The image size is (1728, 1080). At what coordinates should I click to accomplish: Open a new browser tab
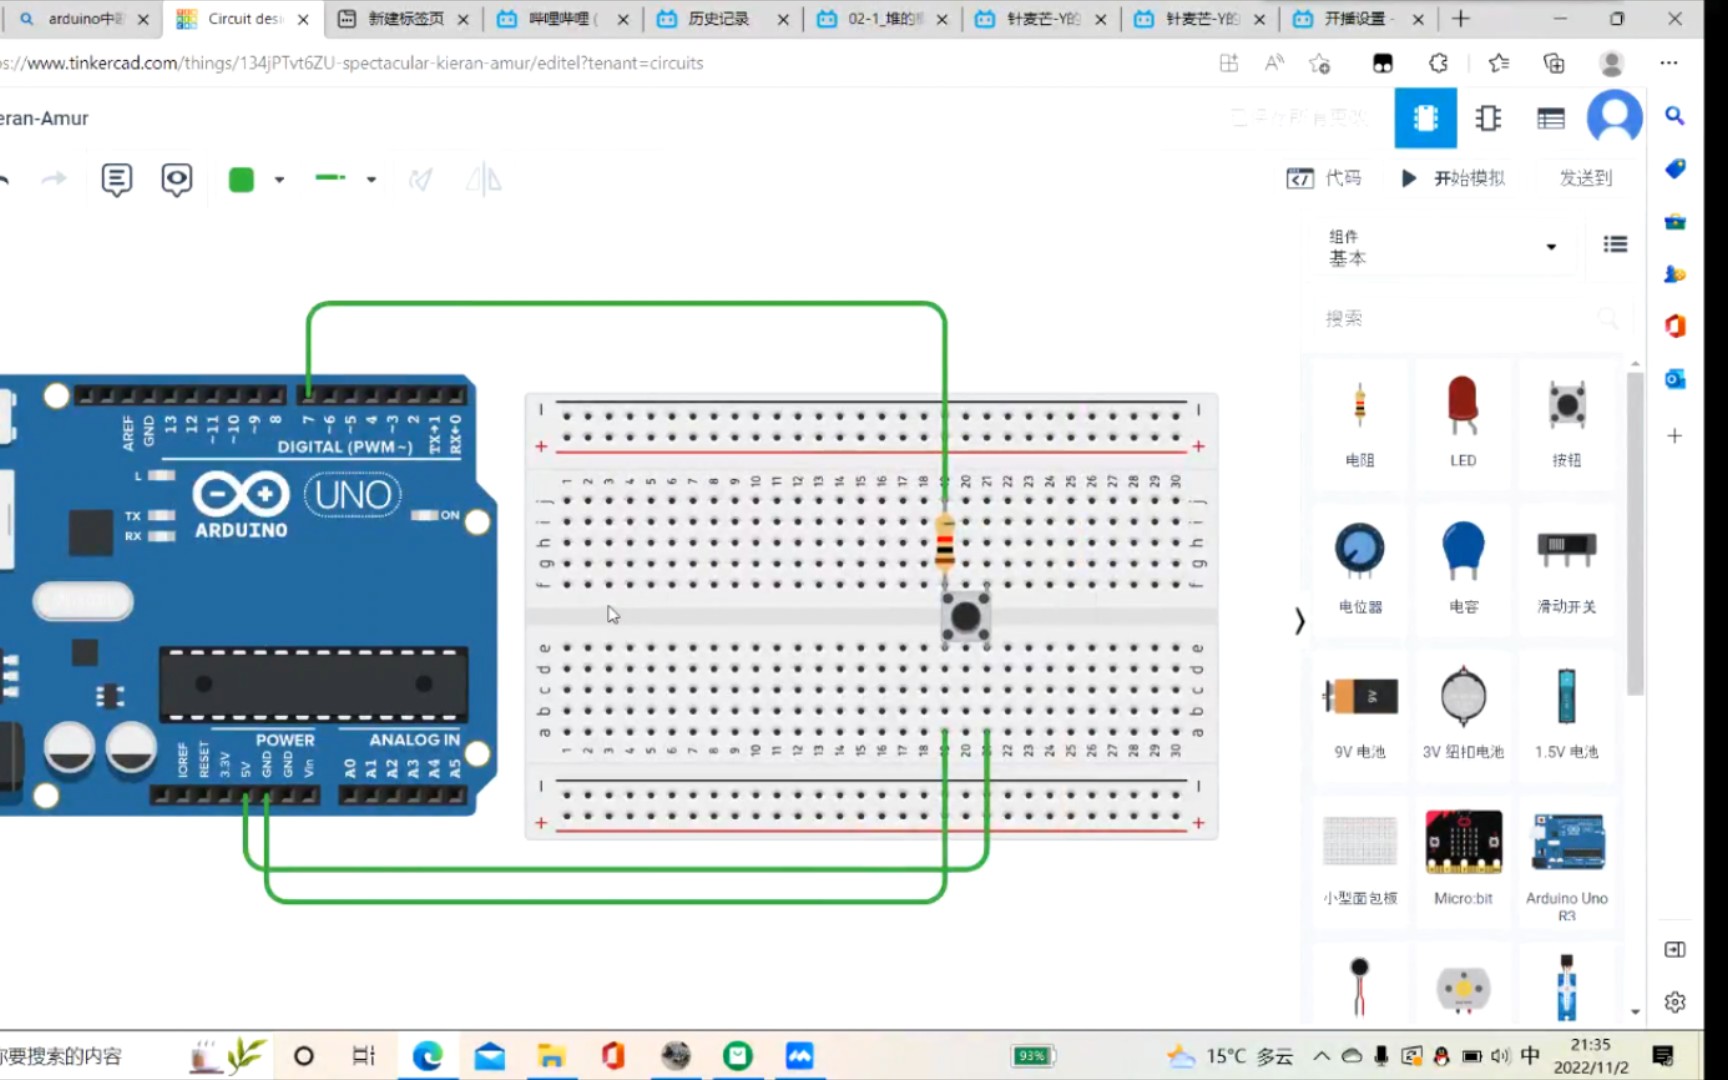tap(1460, 19)
